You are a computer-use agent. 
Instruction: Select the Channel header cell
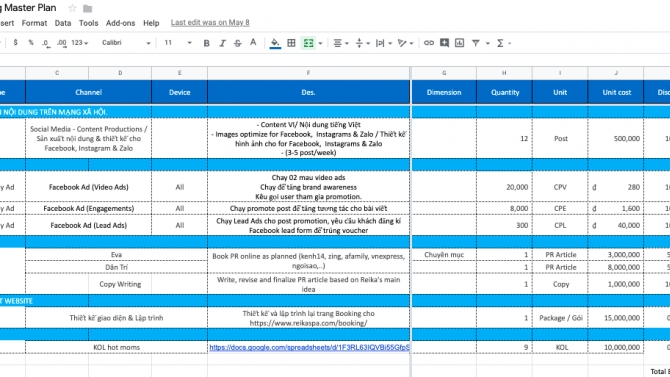point(88,92)
